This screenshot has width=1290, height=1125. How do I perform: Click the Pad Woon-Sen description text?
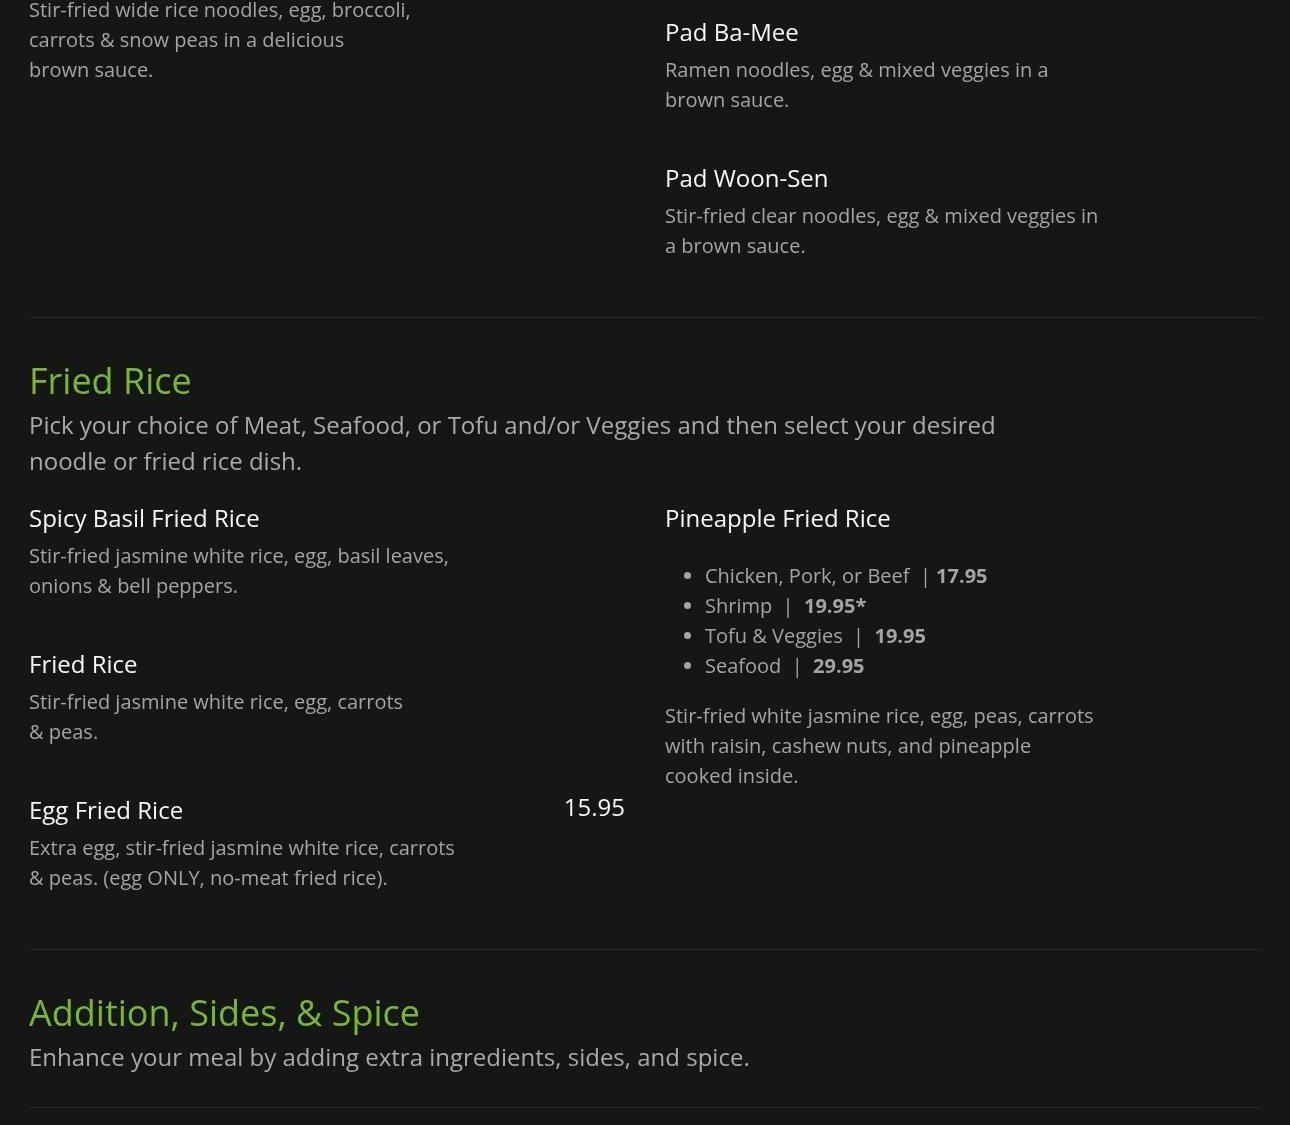[x=881, y=231]
